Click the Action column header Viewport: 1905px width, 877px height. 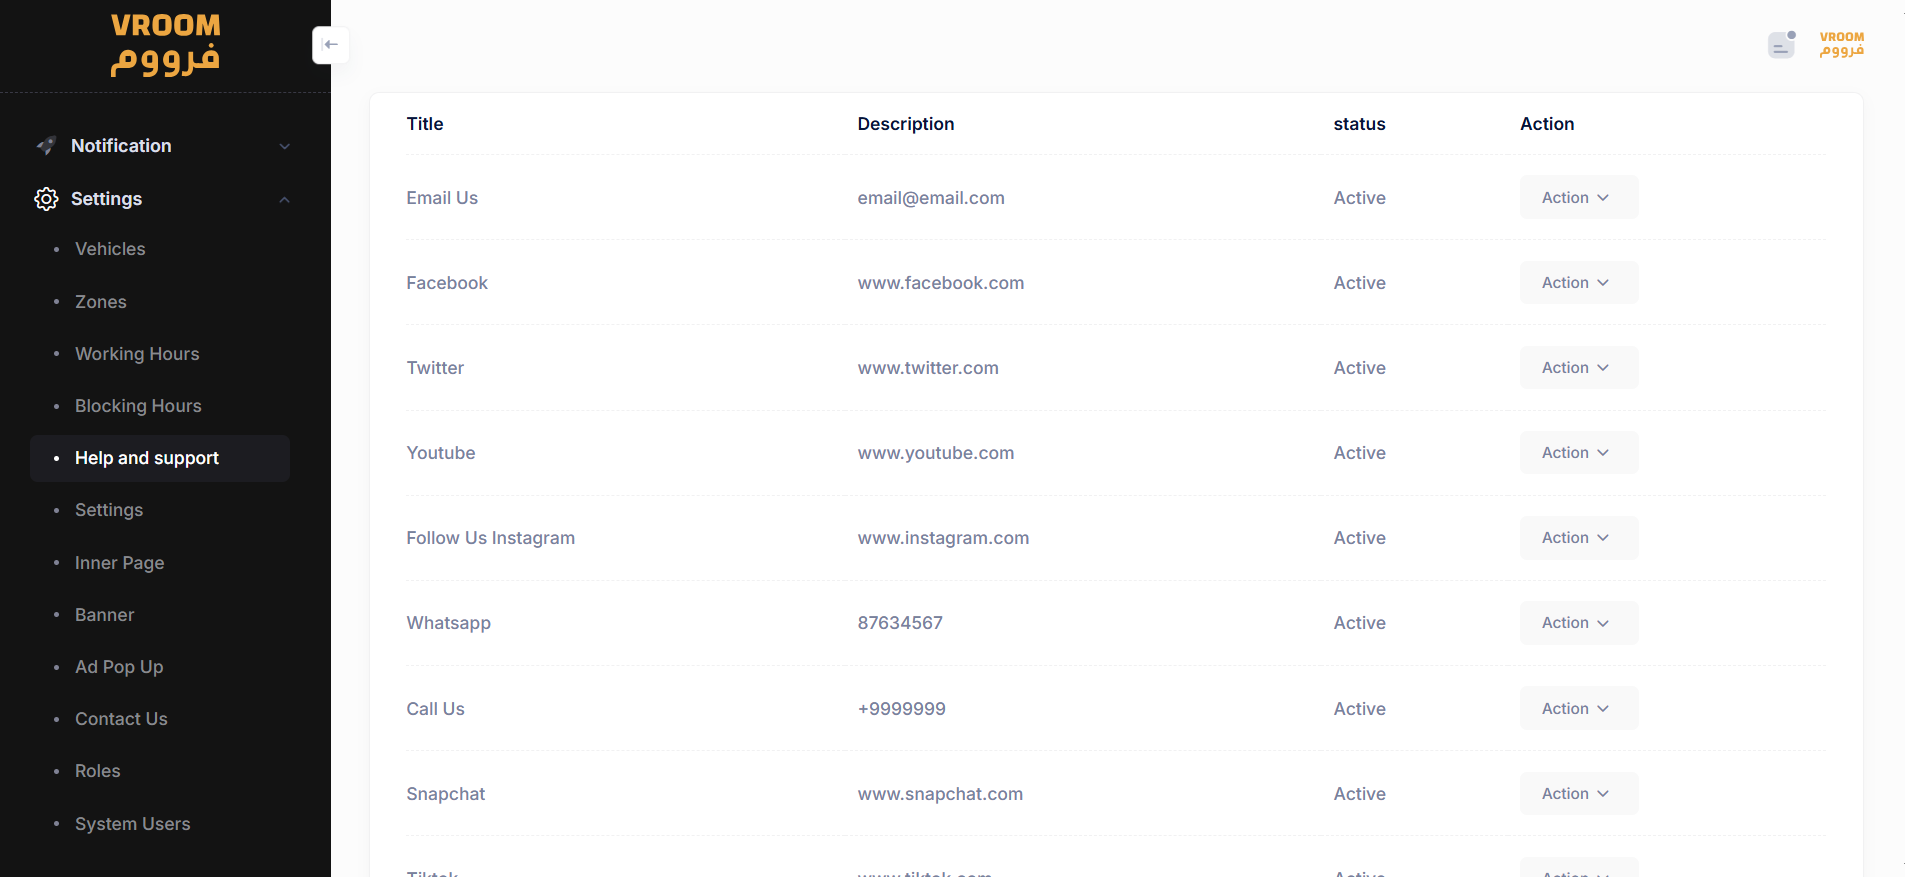[1547, 124]
